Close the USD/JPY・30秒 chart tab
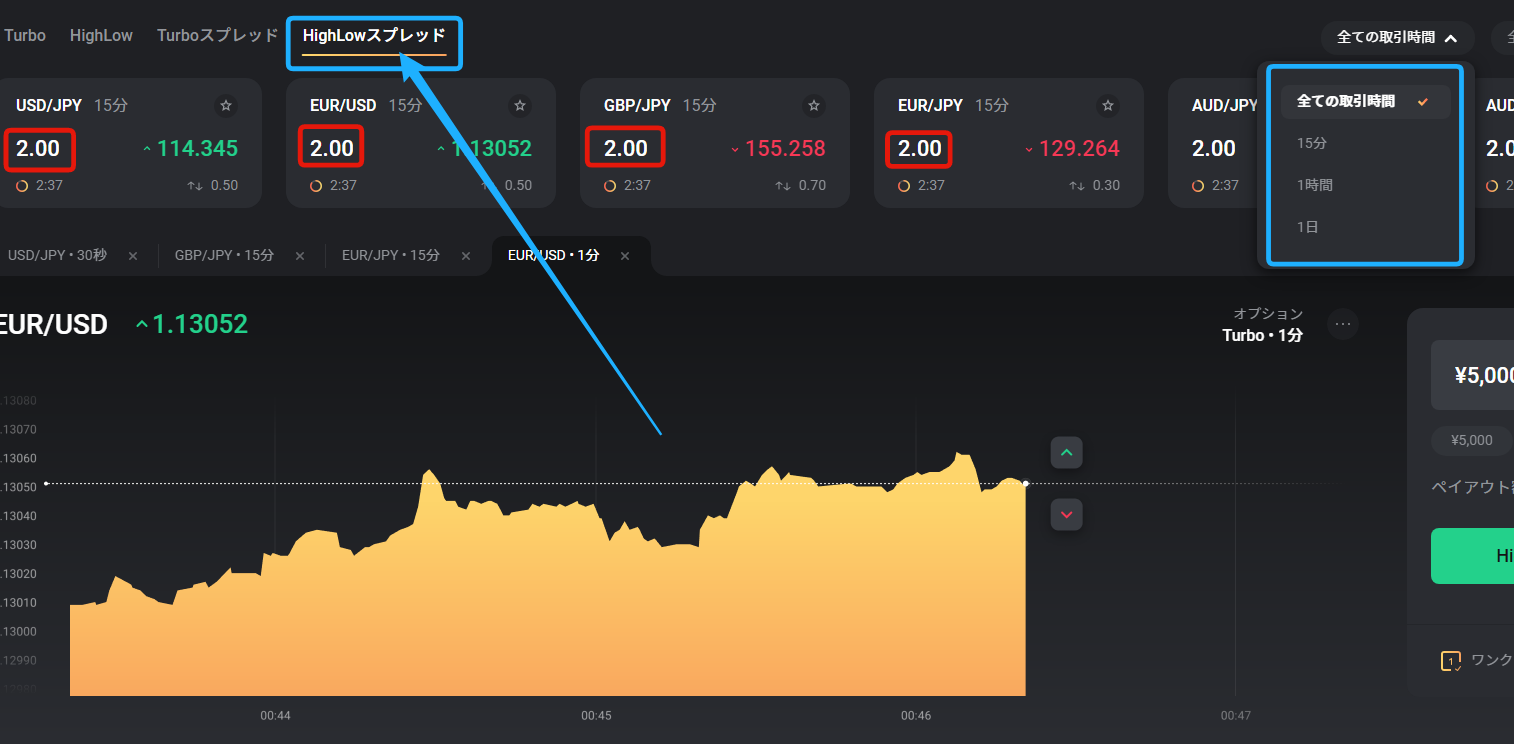The height and width of the screenshot is (744, 1514). tap(133, 256)
